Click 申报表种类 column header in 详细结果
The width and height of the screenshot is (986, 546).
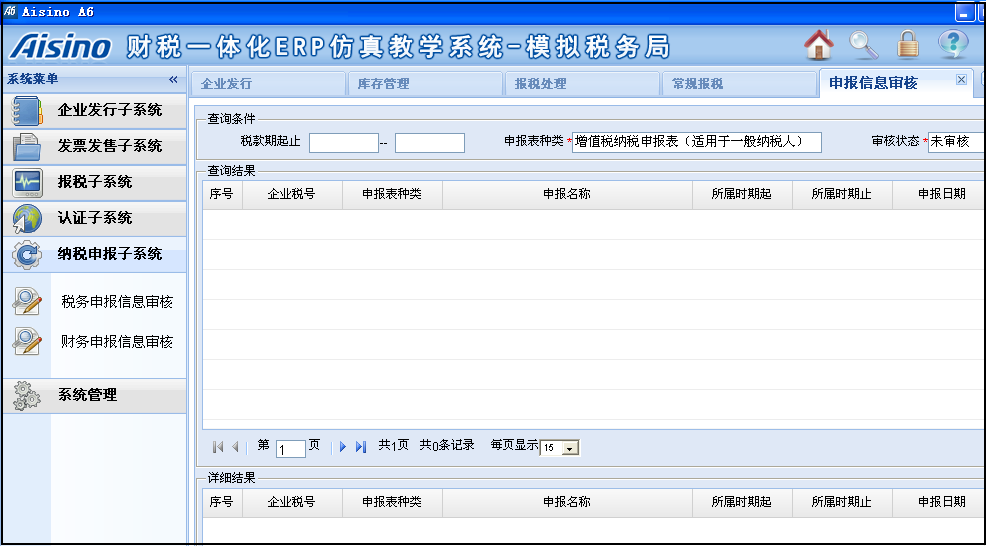[x=392, y=502]
